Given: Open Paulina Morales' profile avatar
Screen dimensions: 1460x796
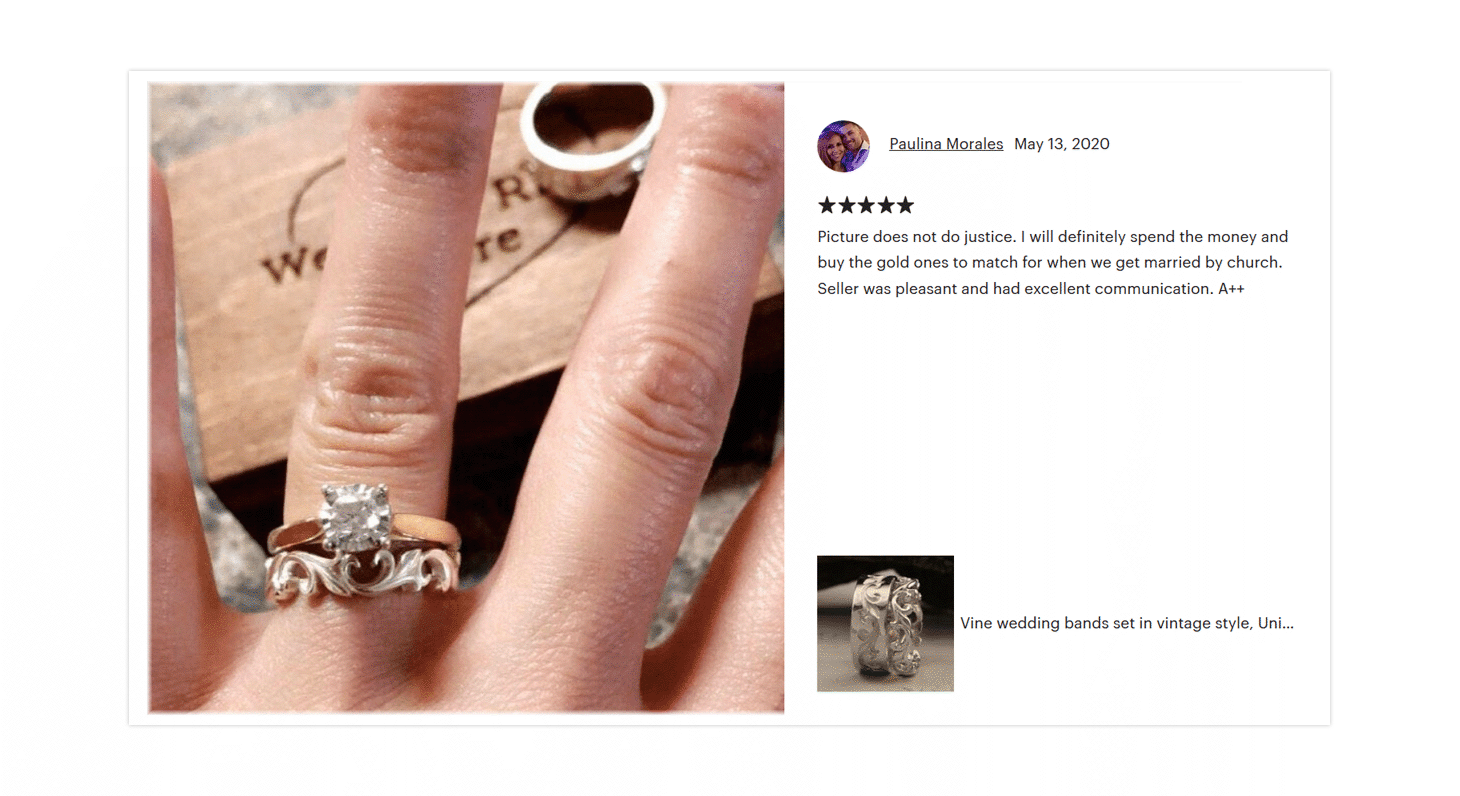Looking at the screenshot, I should point(843,146).
